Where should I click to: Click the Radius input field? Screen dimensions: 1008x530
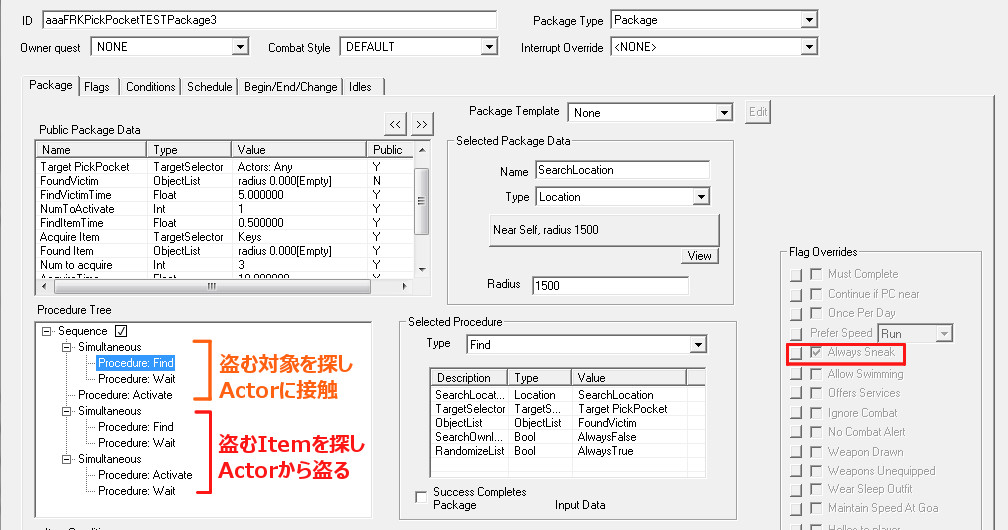(610, 286)
